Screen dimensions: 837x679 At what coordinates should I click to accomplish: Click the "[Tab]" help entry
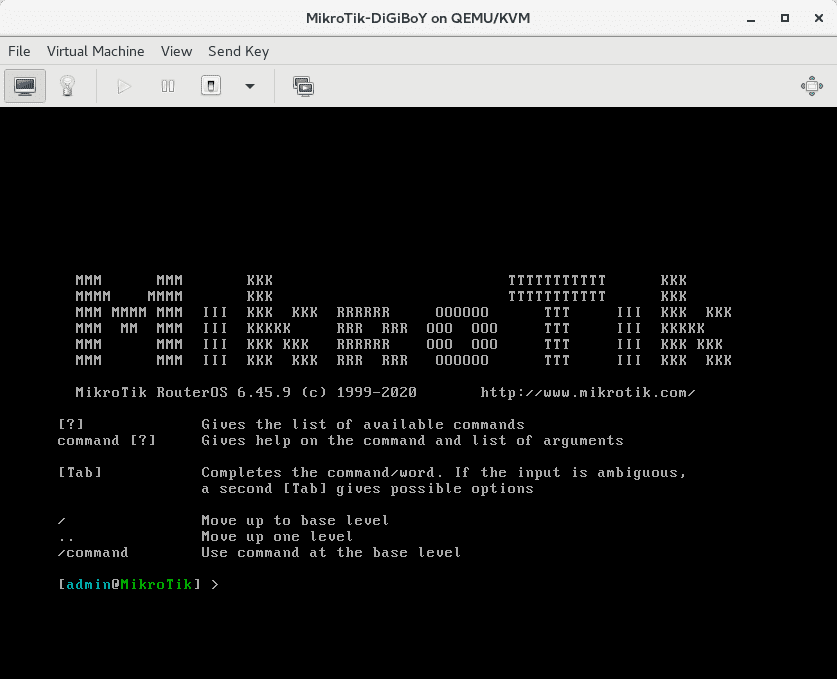click(x=80, y=472)
